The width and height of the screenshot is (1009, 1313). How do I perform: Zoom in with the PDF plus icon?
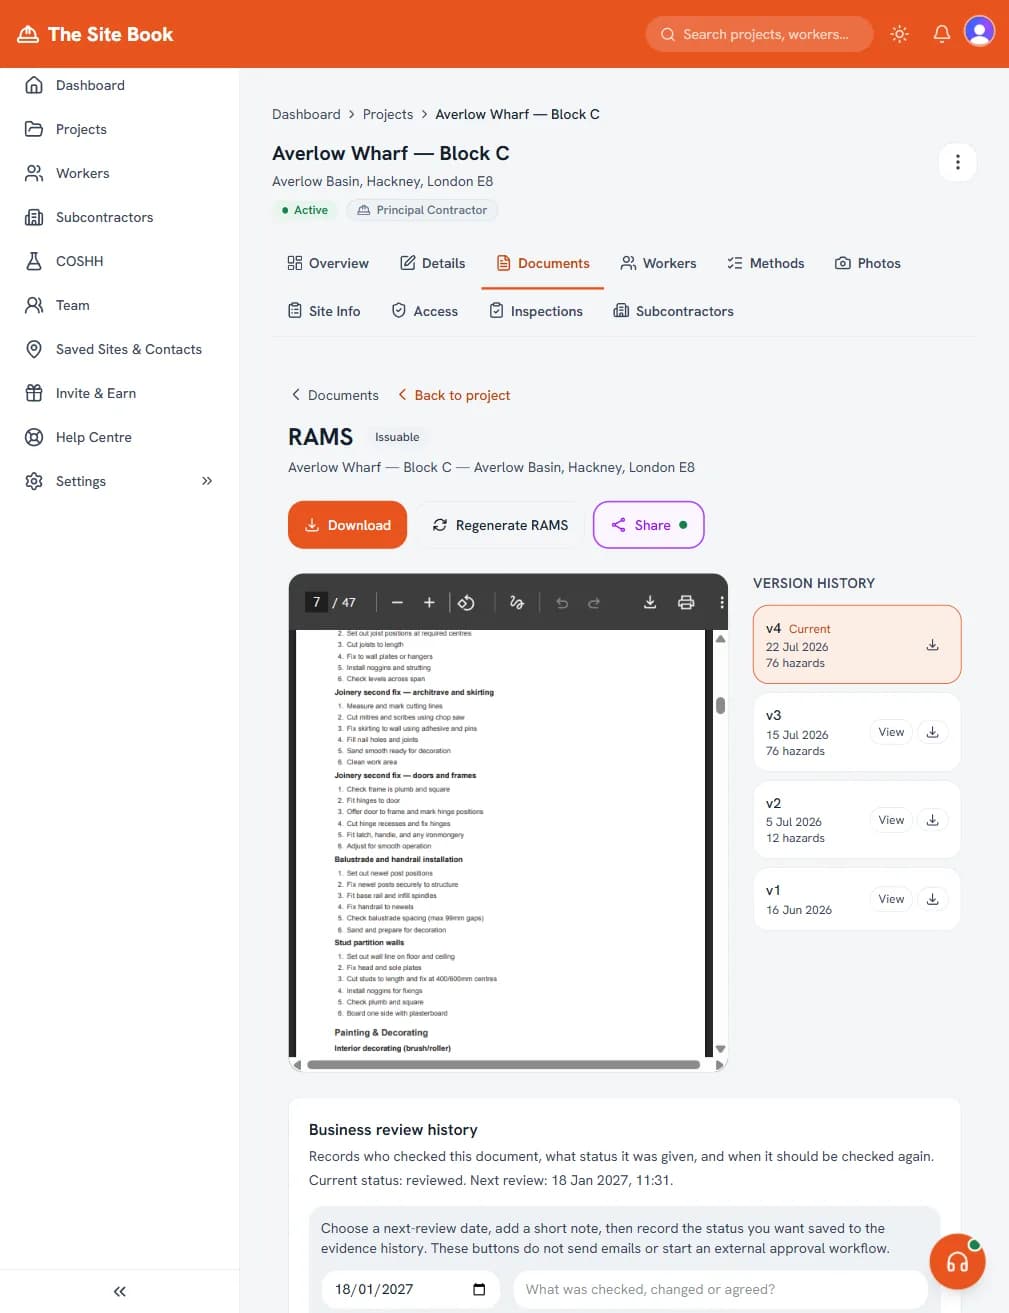coord(429,602)
